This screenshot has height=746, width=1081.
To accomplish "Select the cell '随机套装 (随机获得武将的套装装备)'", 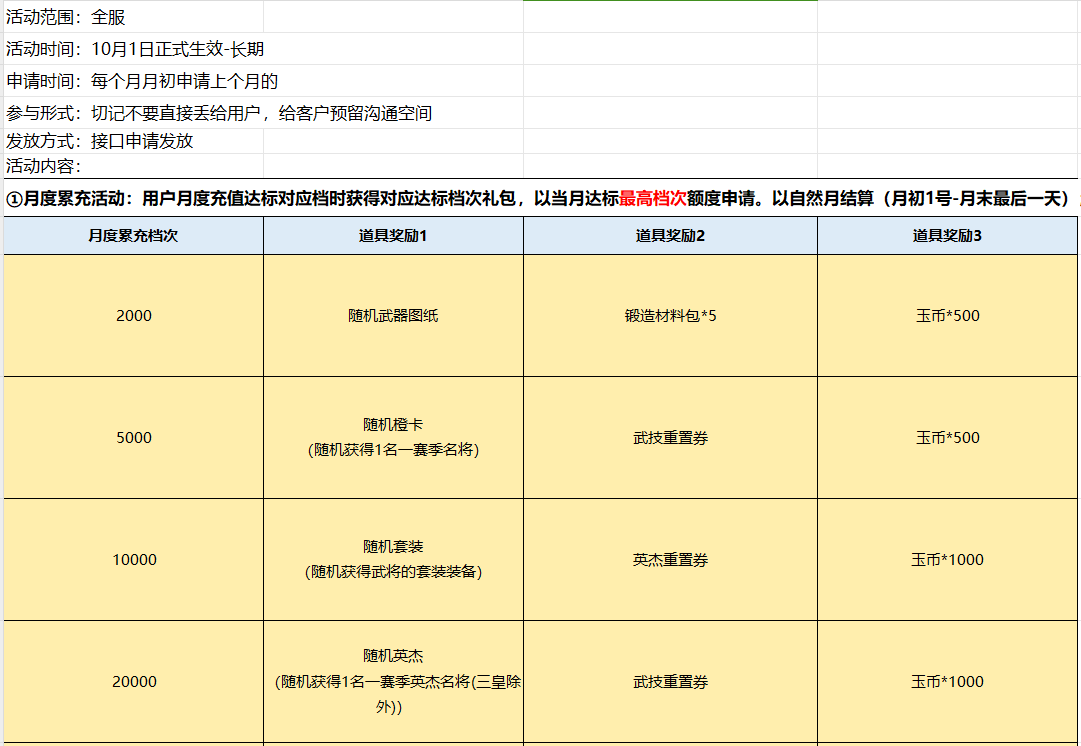I will pos(394,560).
